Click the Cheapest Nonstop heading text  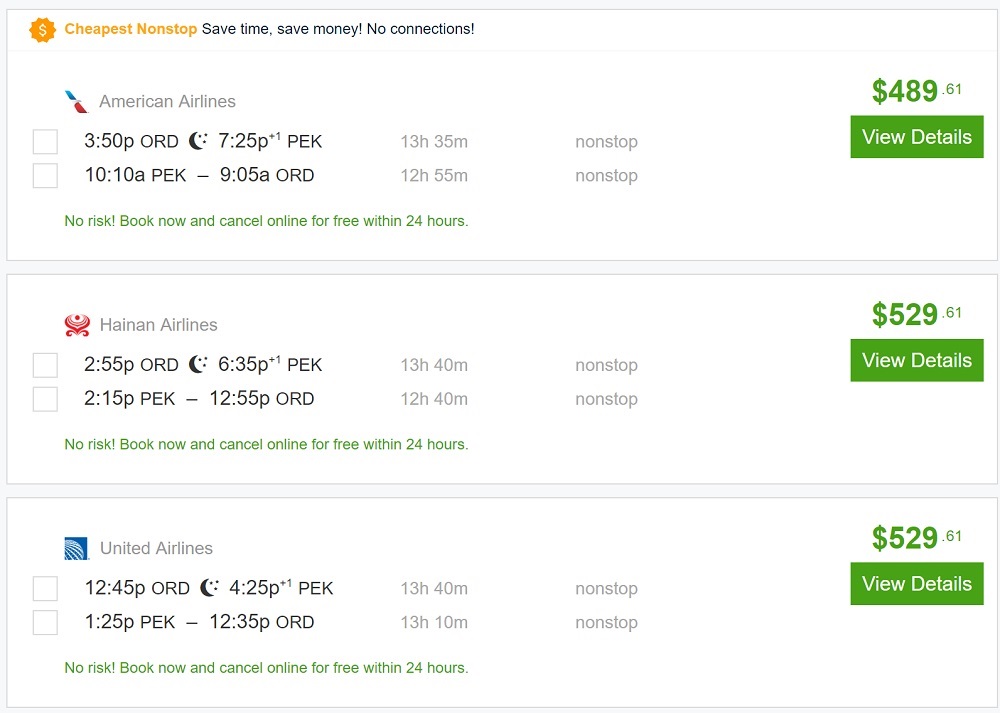[131, 29]
